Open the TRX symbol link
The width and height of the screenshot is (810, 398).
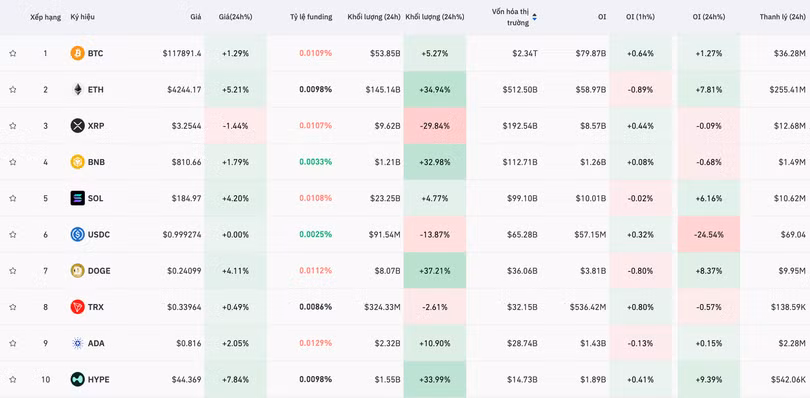point(96,307)
